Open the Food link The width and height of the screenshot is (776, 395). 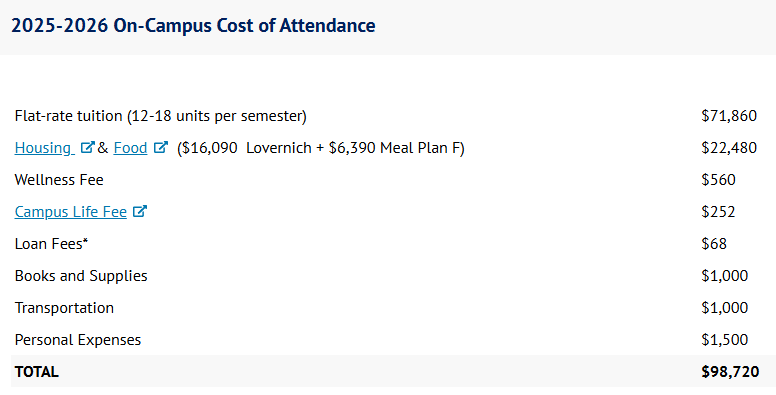pos(130,148)
